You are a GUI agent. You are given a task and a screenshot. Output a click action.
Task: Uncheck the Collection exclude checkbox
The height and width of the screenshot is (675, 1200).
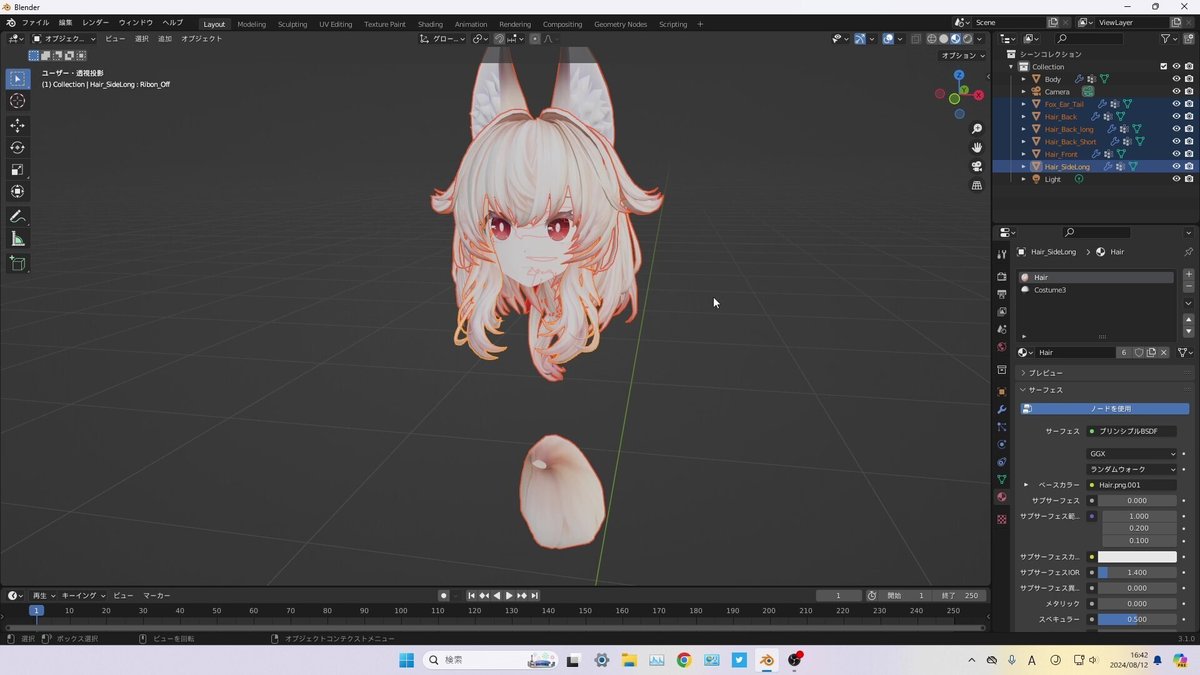click(1163, 66)
